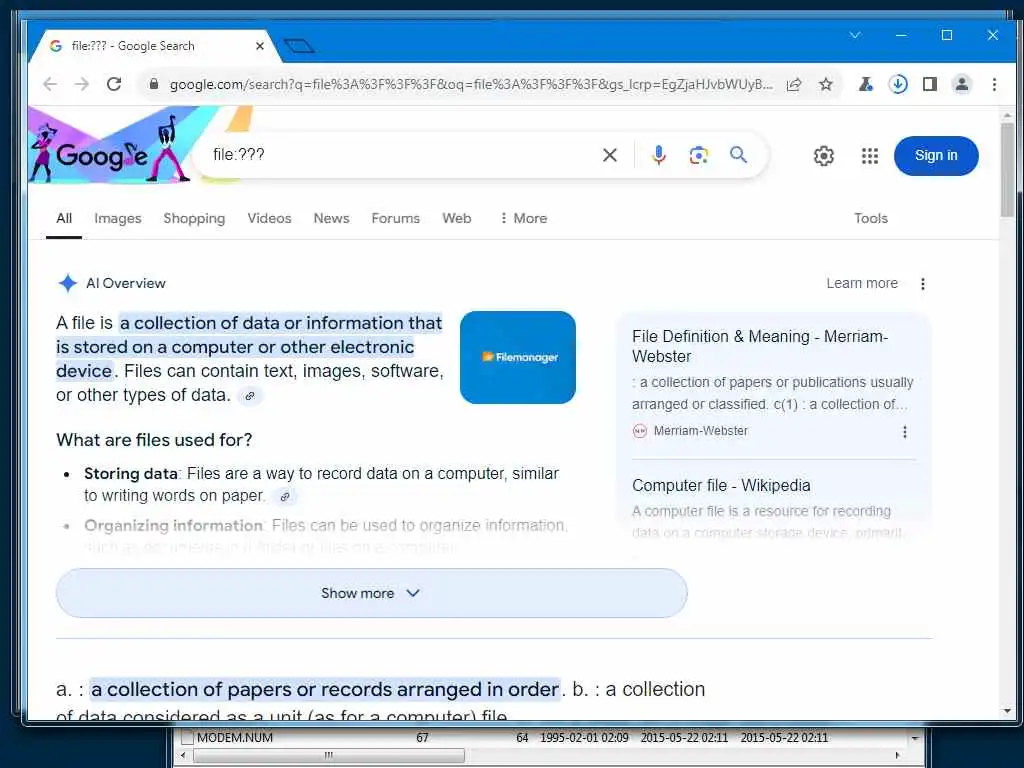The height and width of the screenshot is (768, 1024).
Task: Switch to News results tab
Action: pyautogui.click(x=331, y=218)
